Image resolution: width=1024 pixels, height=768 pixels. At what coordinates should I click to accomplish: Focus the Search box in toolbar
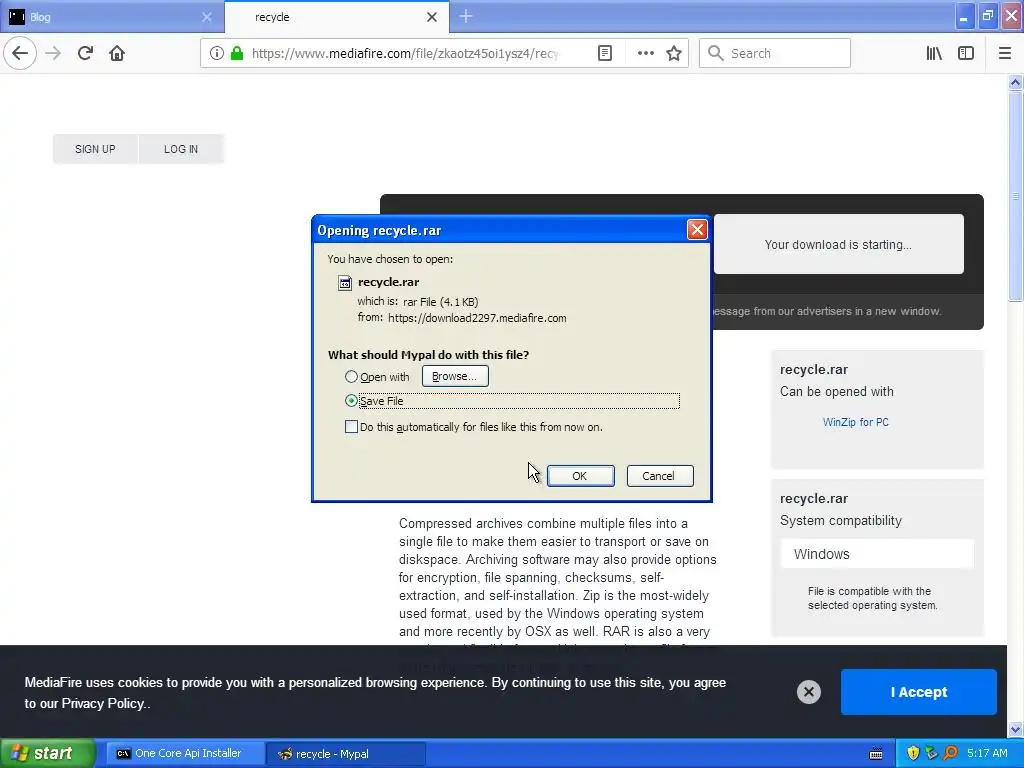[x=775, y=53]
